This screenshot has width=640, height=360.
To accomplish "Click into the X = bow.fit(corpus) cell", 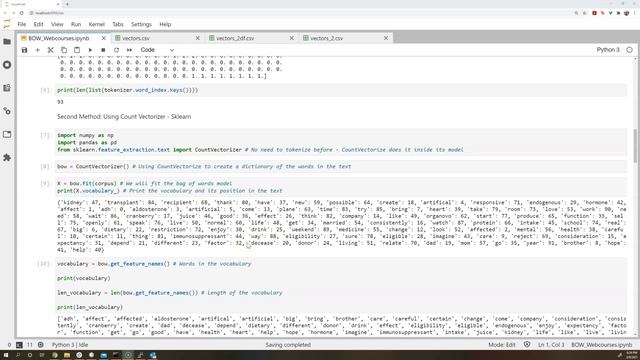I will (341, 187).
